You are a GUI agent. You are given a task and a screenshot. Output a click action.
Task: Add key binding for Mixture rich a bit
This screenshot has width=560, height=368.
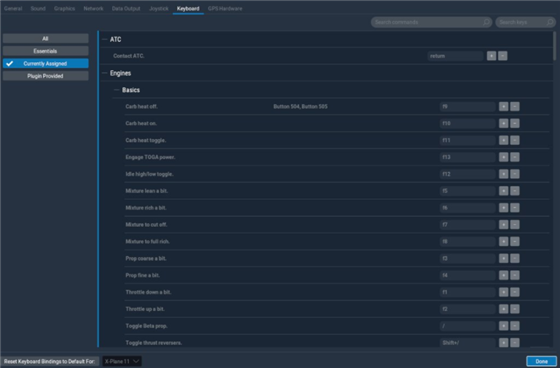point(504,208)
